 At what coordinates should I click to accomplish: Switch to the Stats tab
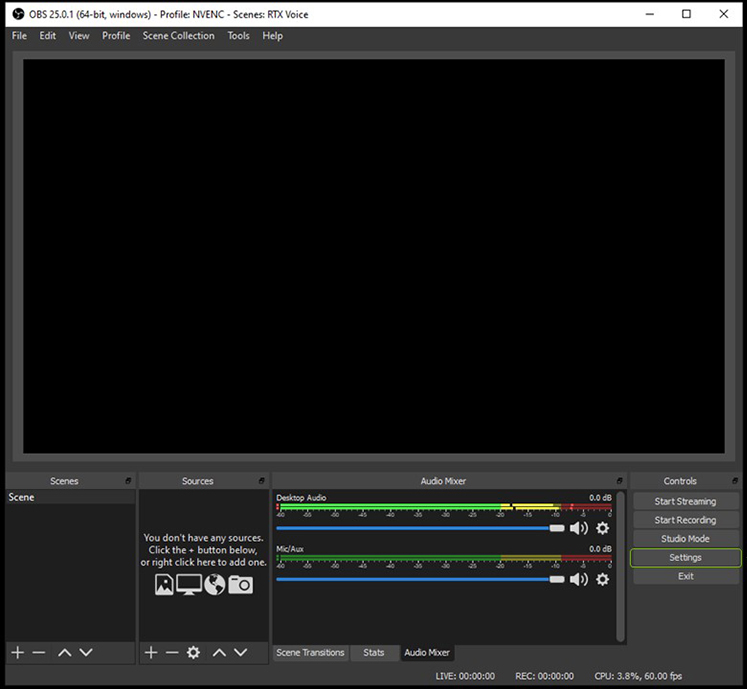[374, 653]
